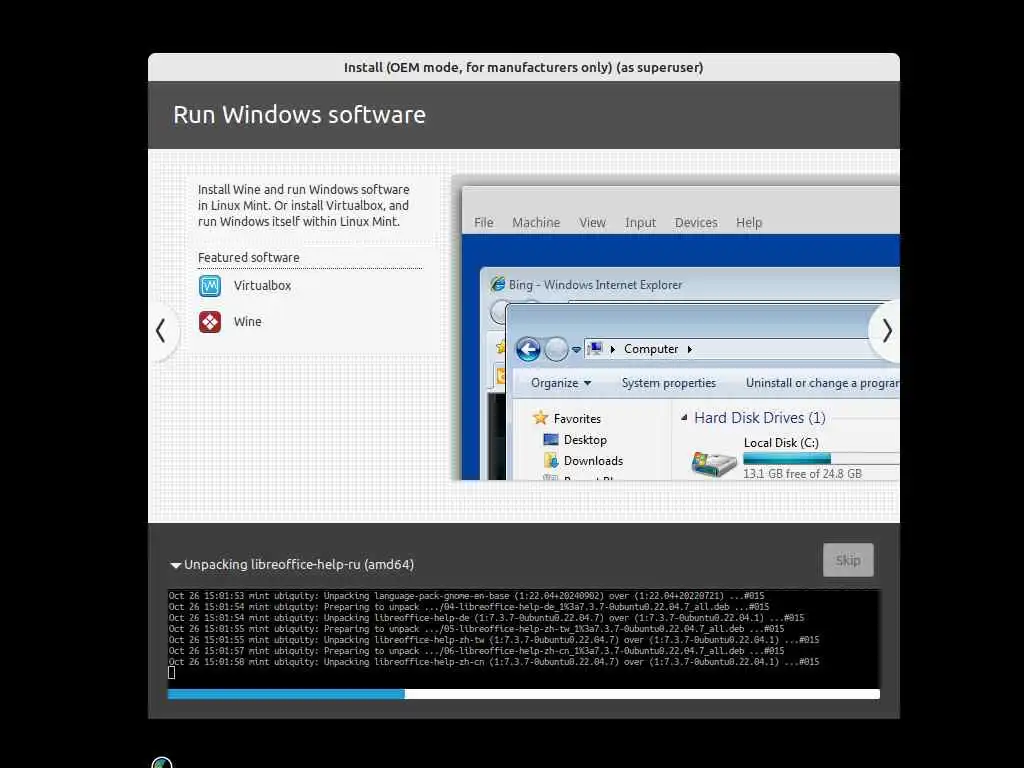Viewport: 1024px width, 768px height.
Task: Click the Favorites star icon
Action: [540, 418]
